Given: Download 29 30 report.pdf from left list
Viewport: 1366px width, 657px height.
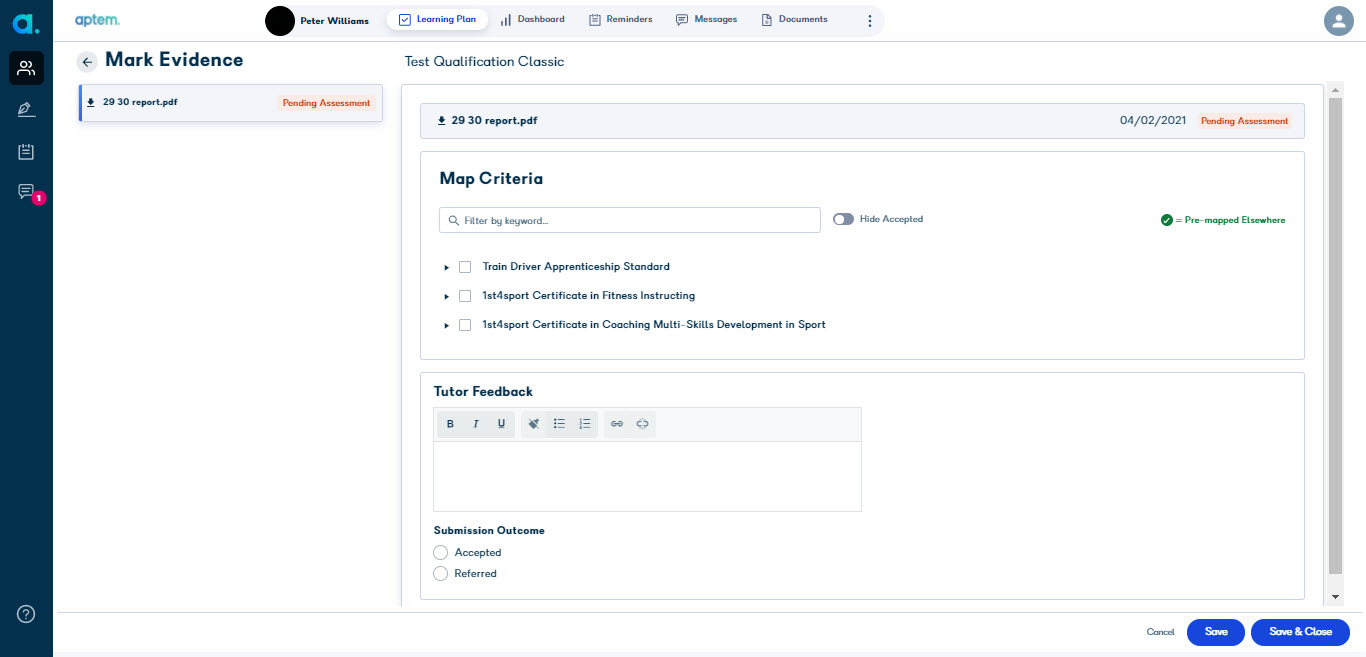Looking at the screenshot, I should pos(91,102).
